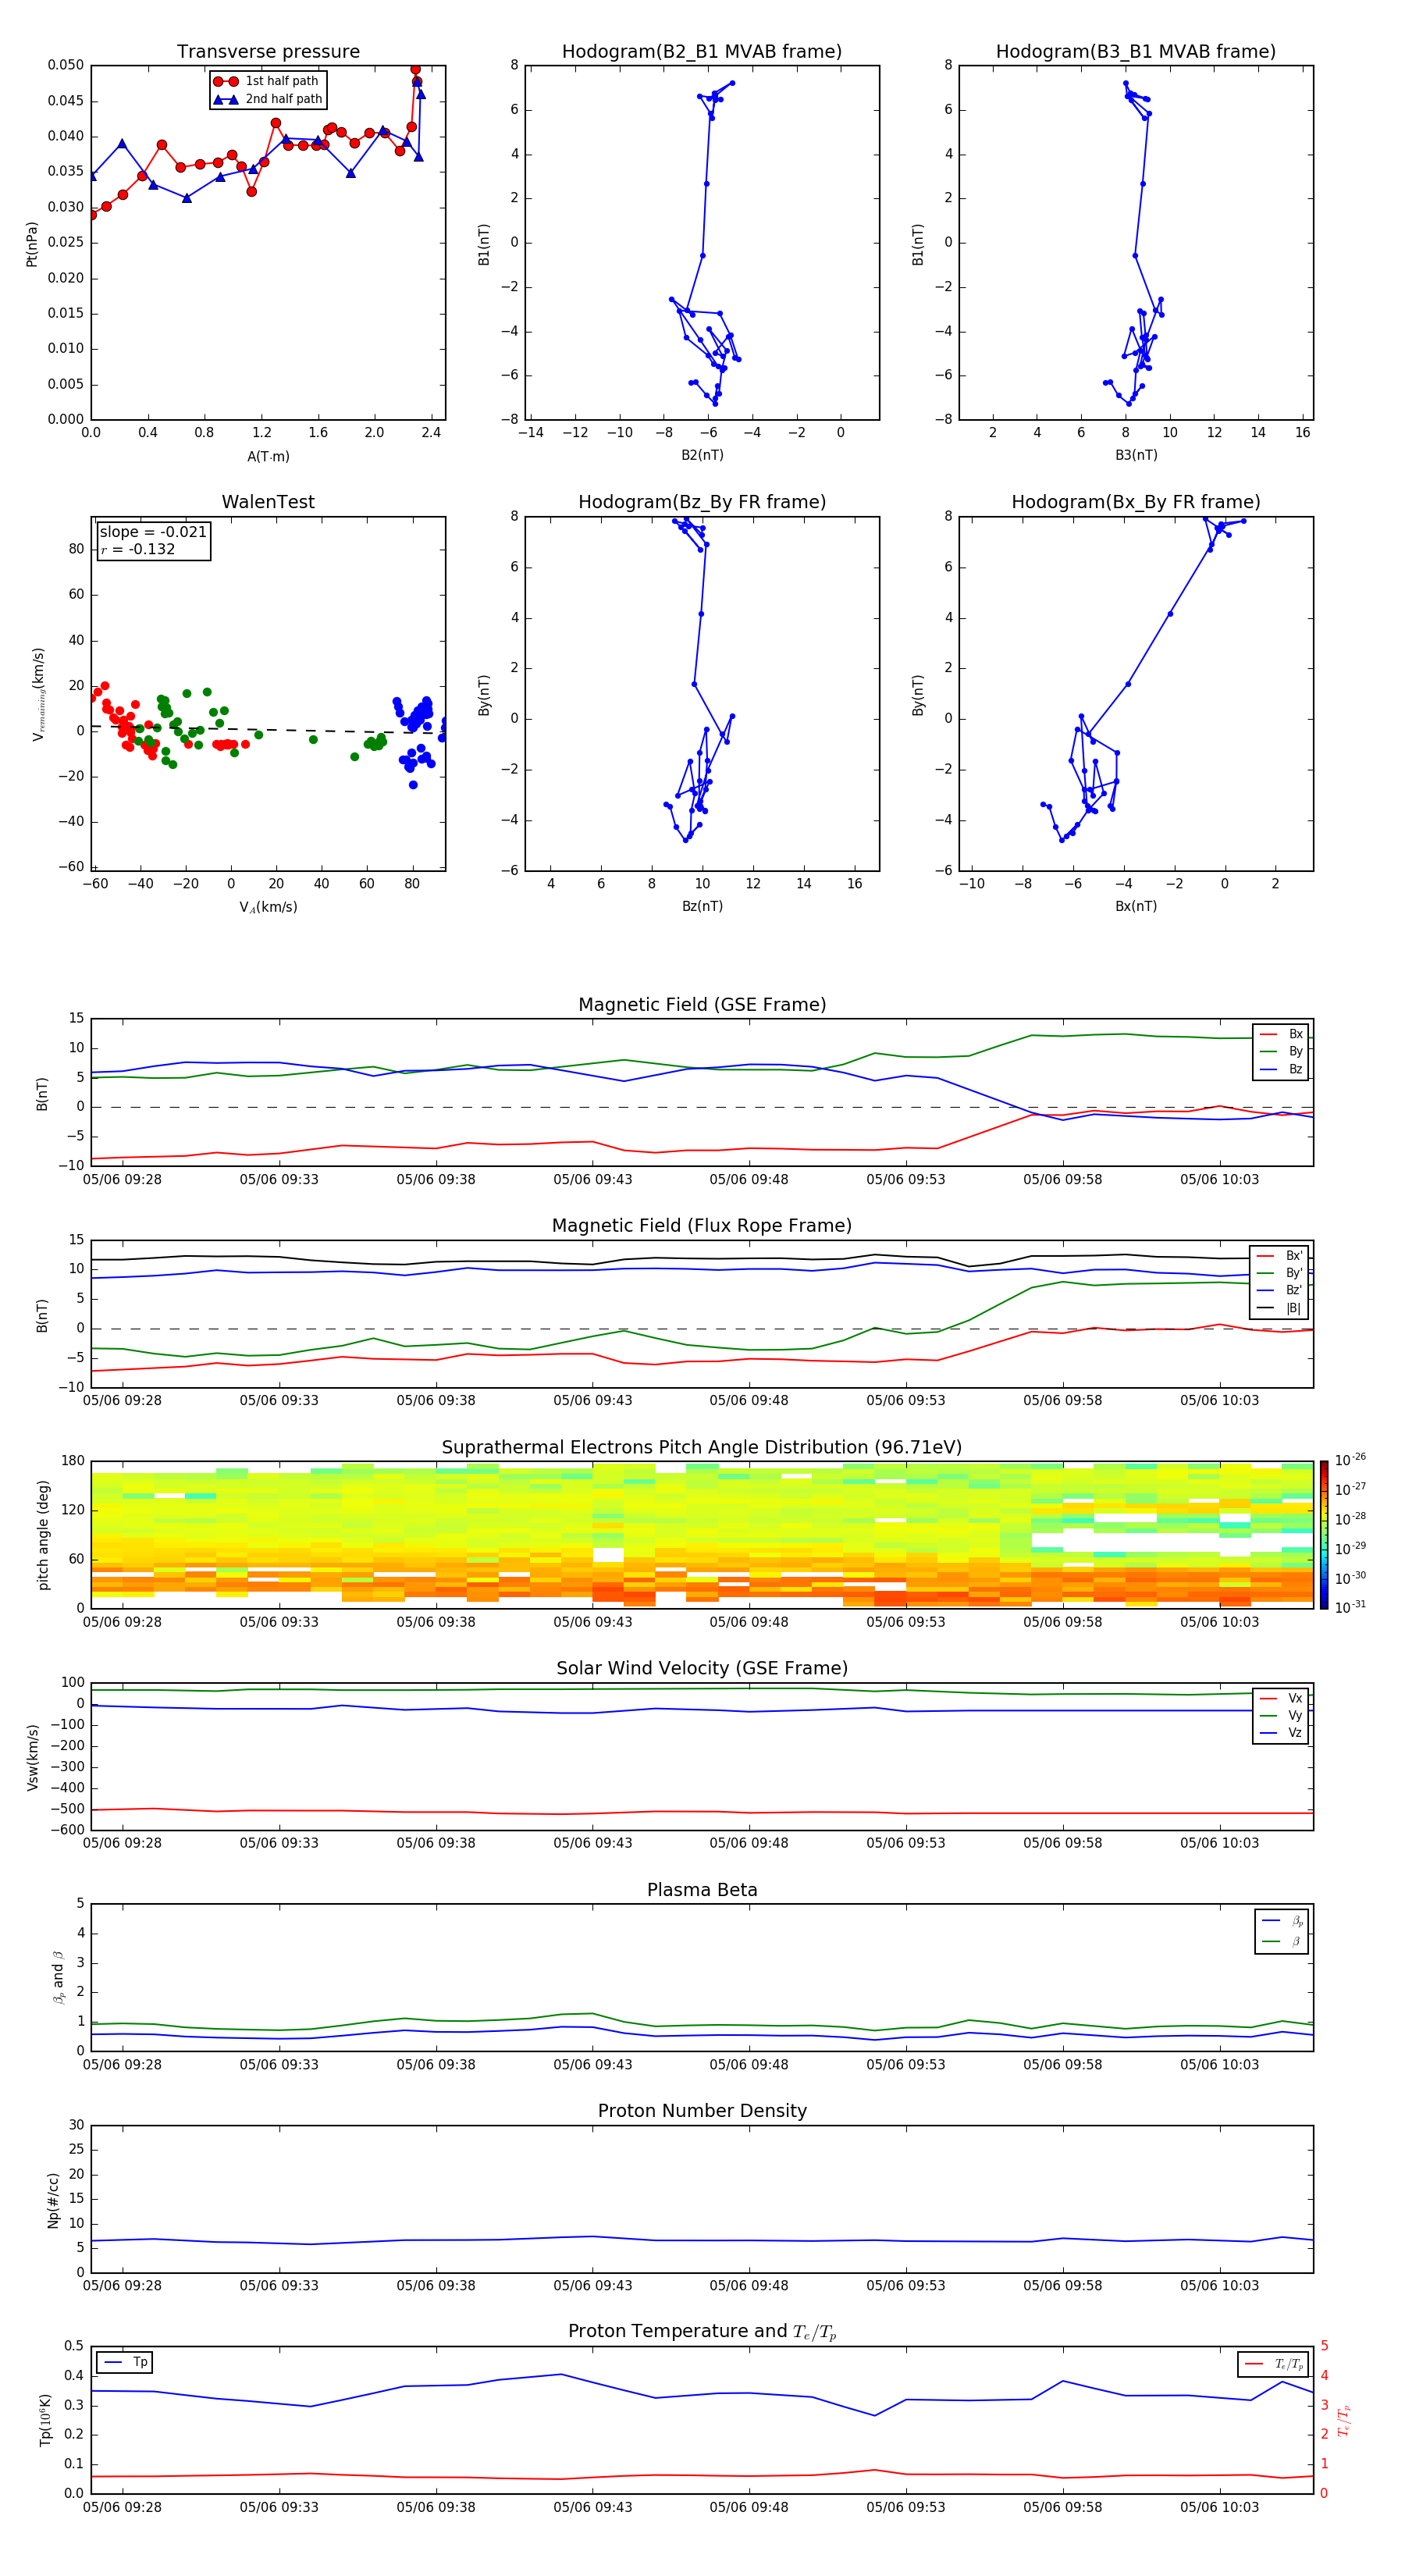Screen dimensions: 1405x2576
Task: Click the 'WalenTest' plot title
Action: coord(268,502)
